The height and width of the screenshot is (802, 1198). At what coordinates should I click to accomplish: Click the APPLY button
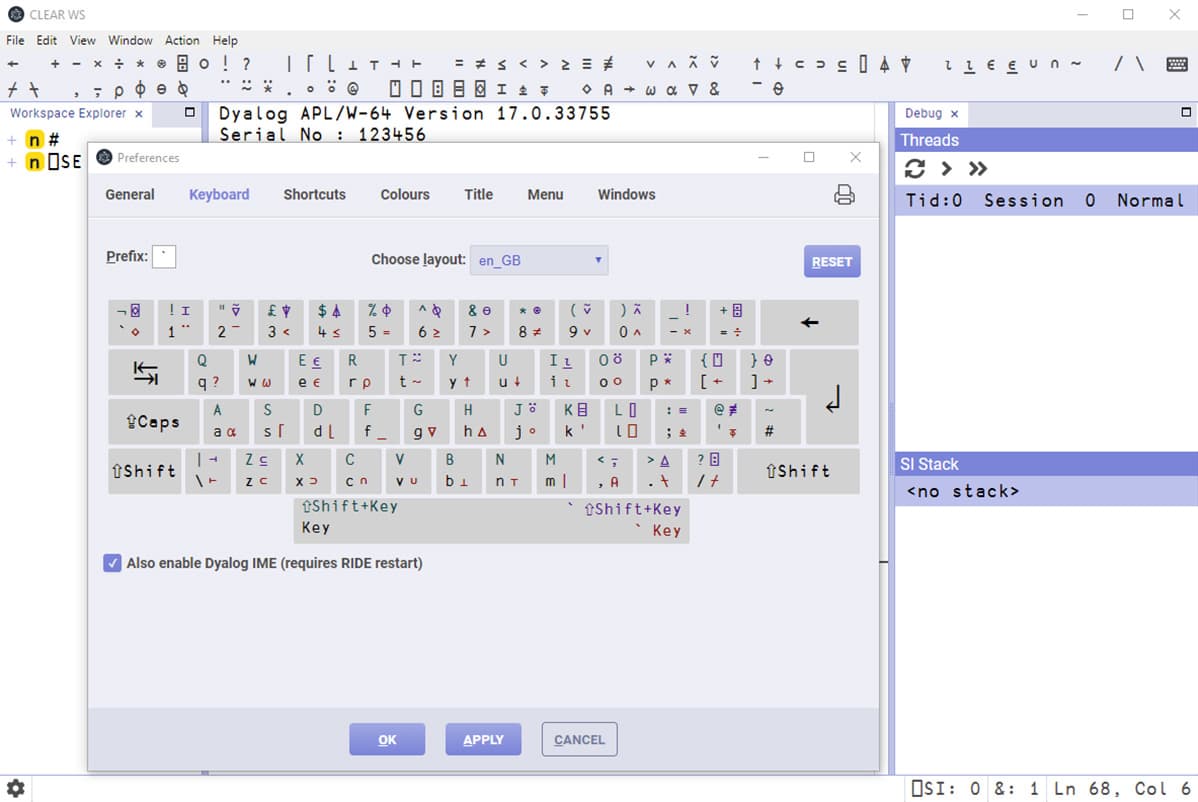point(484,739)
